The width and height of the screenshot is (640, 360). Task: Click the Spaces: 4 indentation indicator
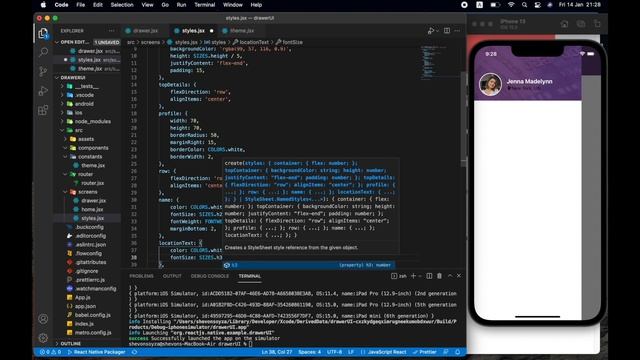click(309, 352)
